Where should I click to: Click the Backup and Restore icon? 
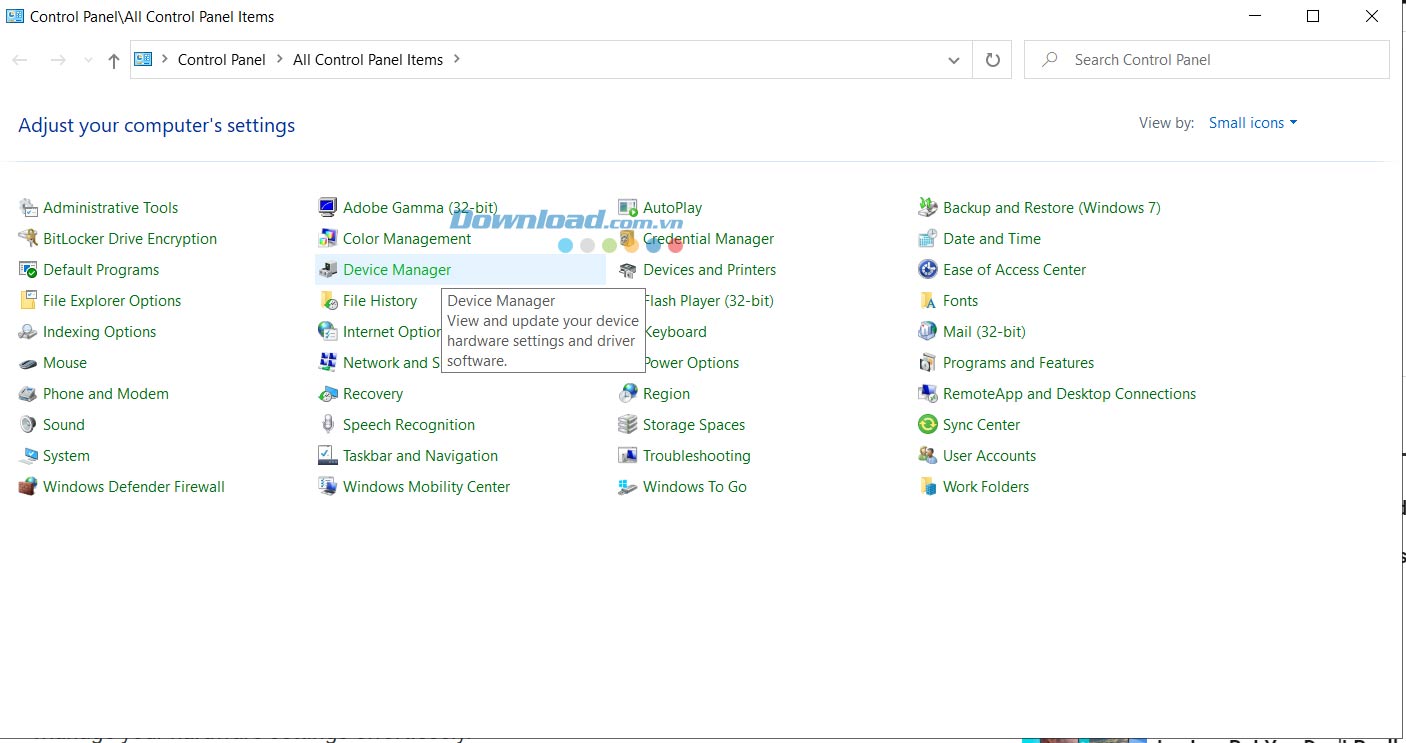point(928,208)
